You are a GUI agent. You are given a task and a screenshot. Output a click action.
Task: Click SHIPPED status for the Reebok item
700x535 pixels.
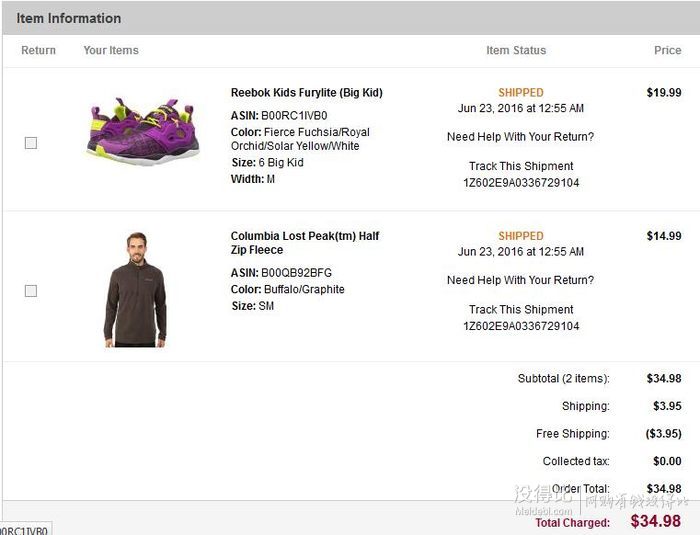521,92
